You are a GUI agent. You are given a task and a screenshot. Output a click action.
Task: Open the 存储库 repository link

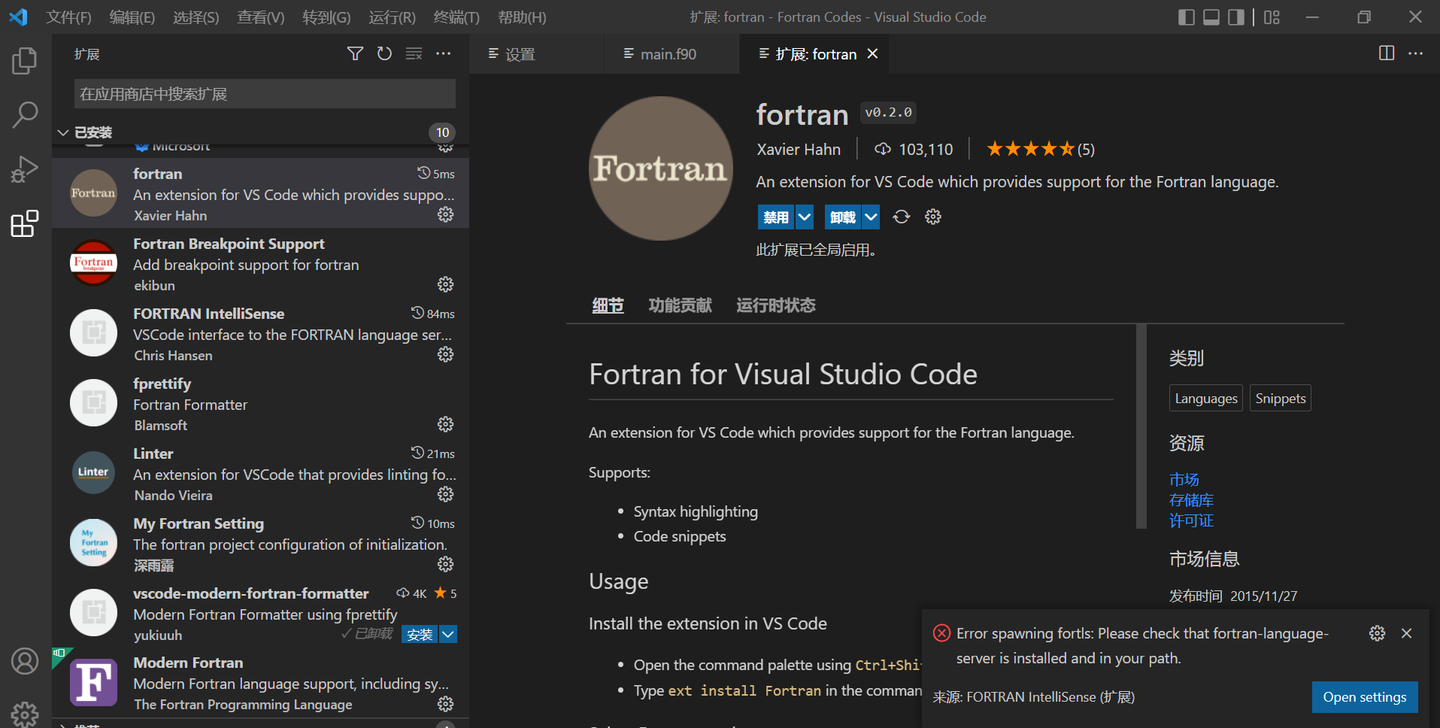1191,499
